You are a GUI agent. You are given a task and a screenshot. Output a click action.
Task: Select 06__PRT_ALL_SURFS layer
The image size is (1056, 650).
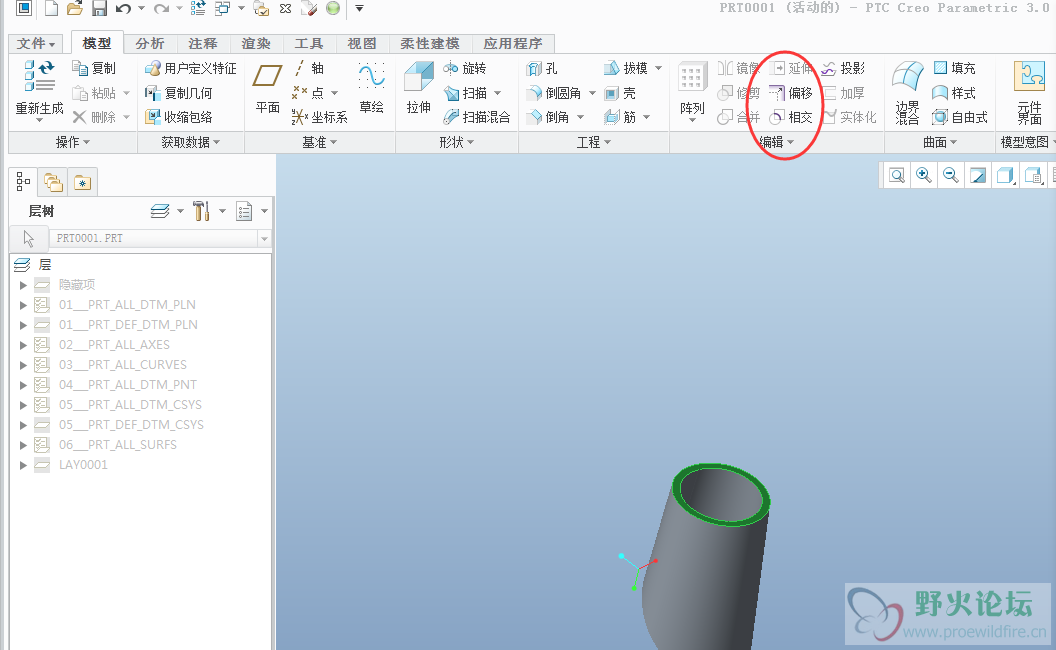tap(118, 445)
